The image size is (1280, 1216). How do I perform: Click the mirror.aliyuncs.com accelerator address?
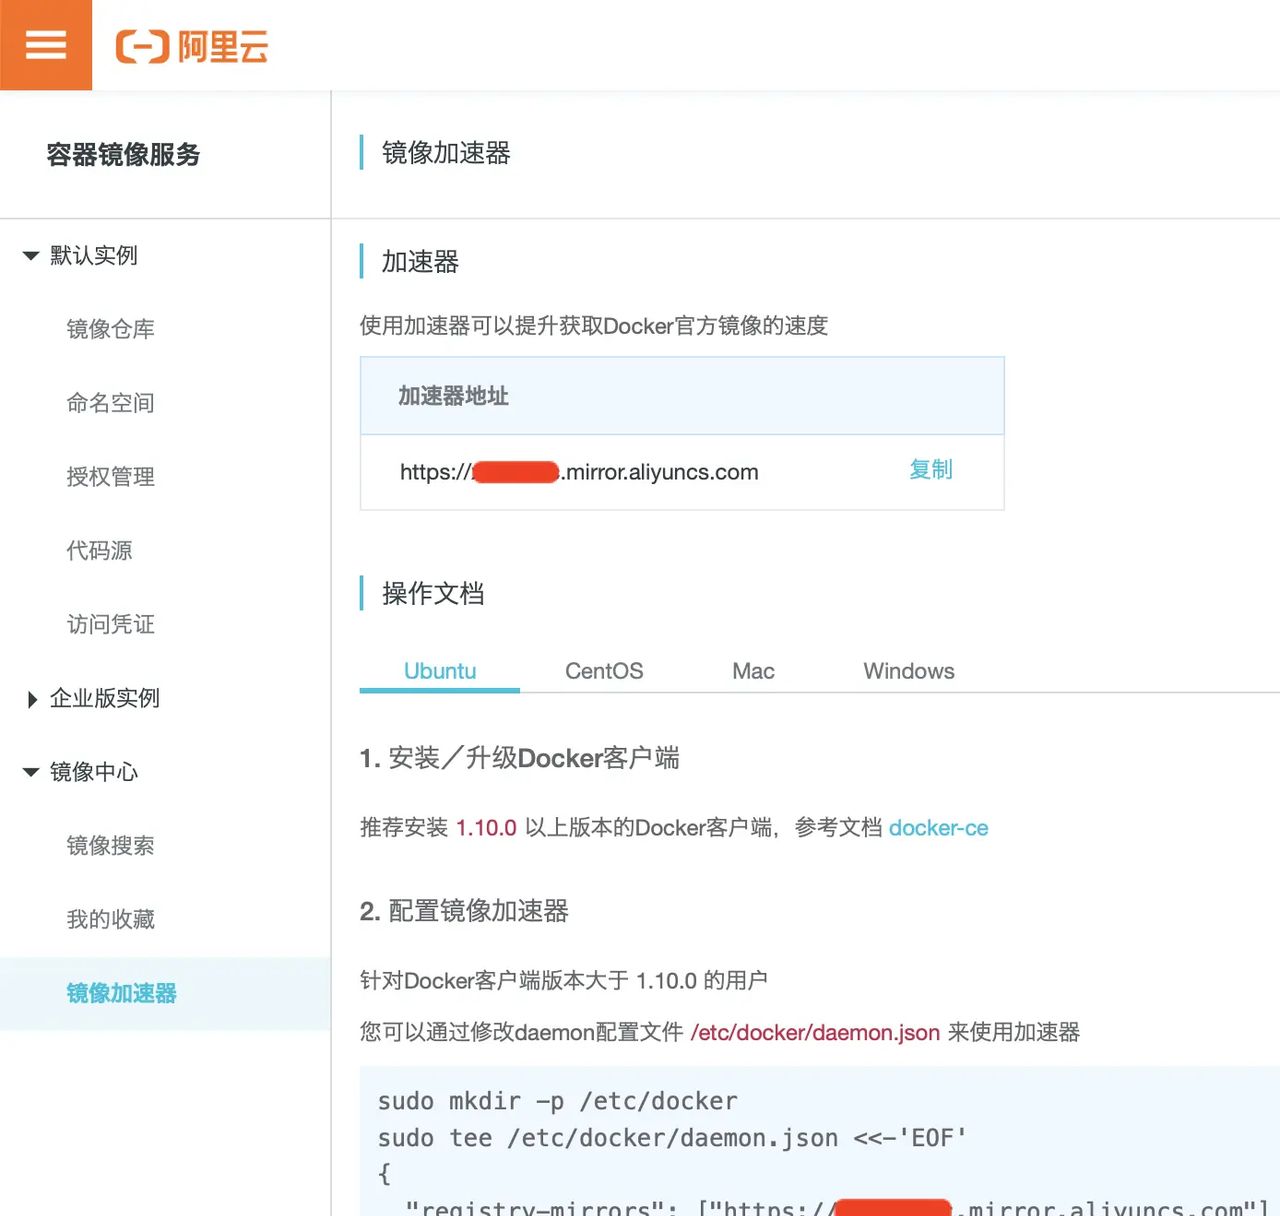pyautogui.click(x=579, y=472)
